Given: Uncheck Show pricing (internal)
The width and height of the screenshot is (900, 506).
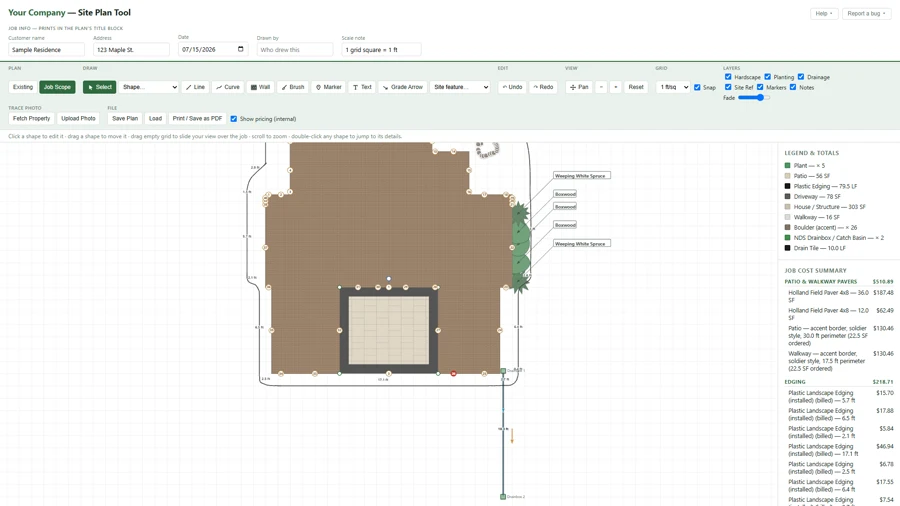Looking at the screenshot, I should coord(234,119).
